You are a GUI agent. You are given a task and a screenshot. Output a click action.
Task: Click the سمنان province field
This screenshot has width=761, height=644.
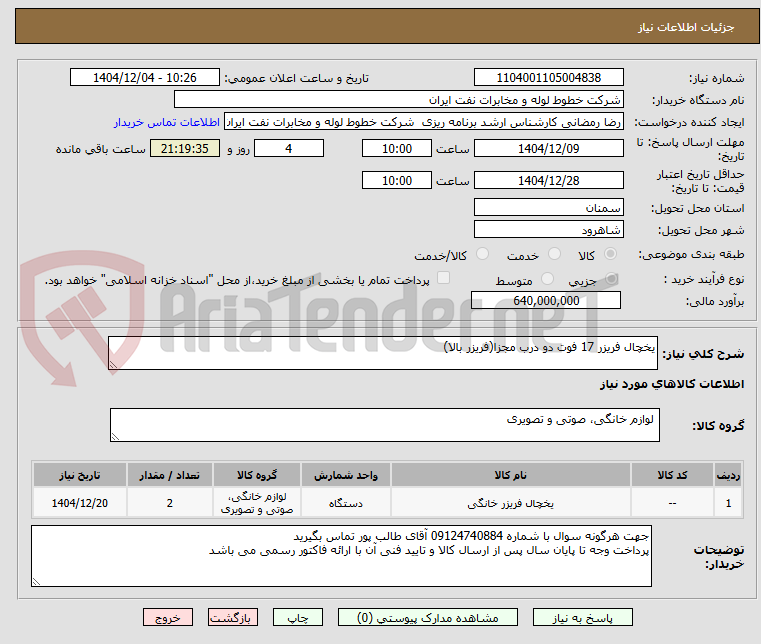tap(548, 208)
